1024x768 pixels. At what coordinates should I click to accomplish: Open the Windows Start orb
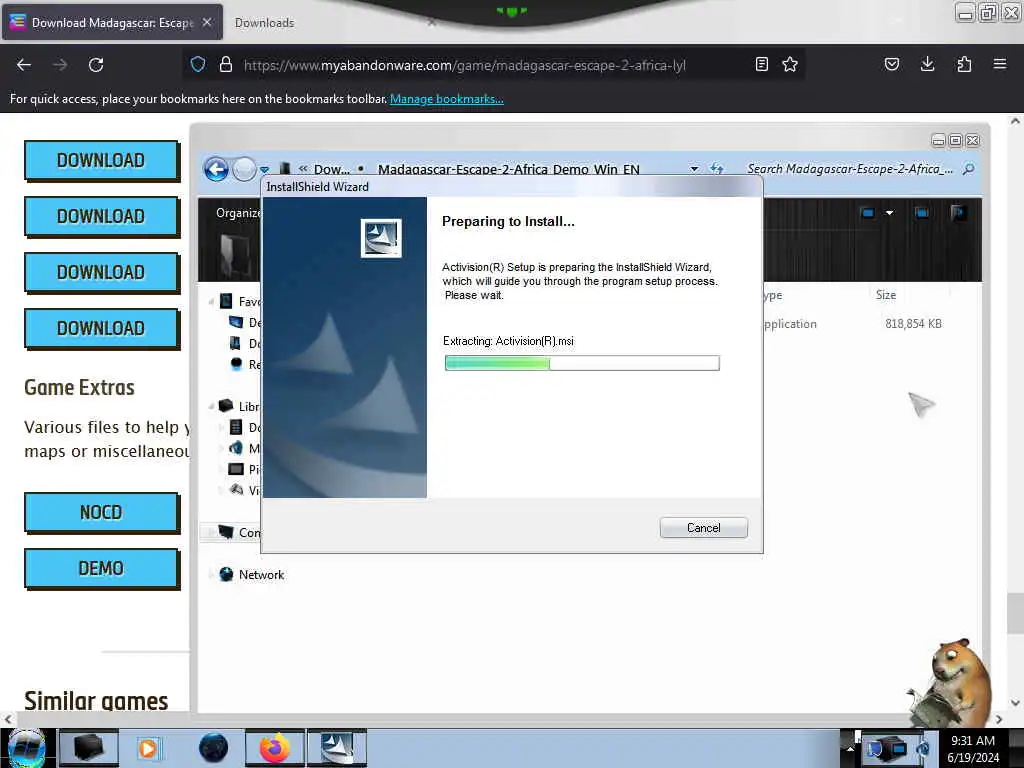point(25,748)
